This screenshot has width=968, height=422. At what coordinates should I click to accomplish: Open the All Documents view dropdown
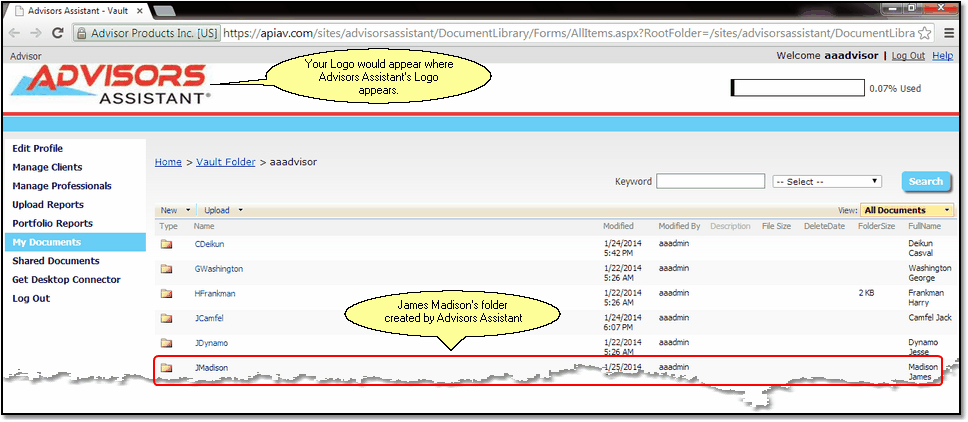point(907,210)
